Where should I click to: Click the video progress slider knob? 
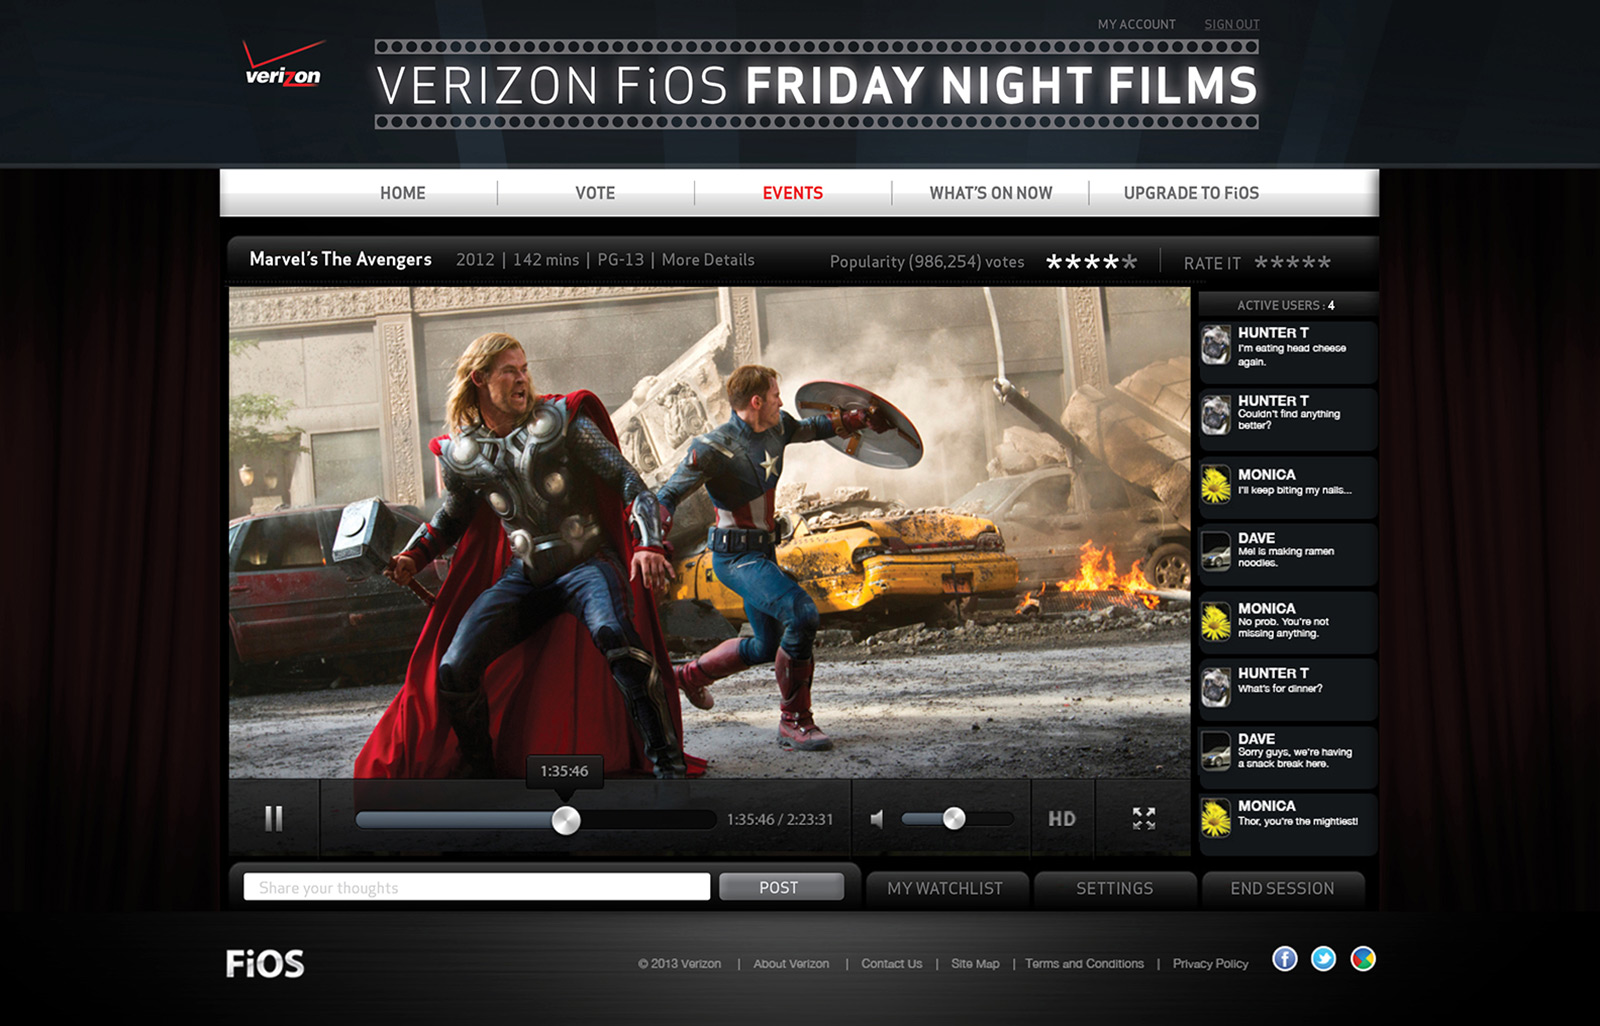(x=566, y=820)
